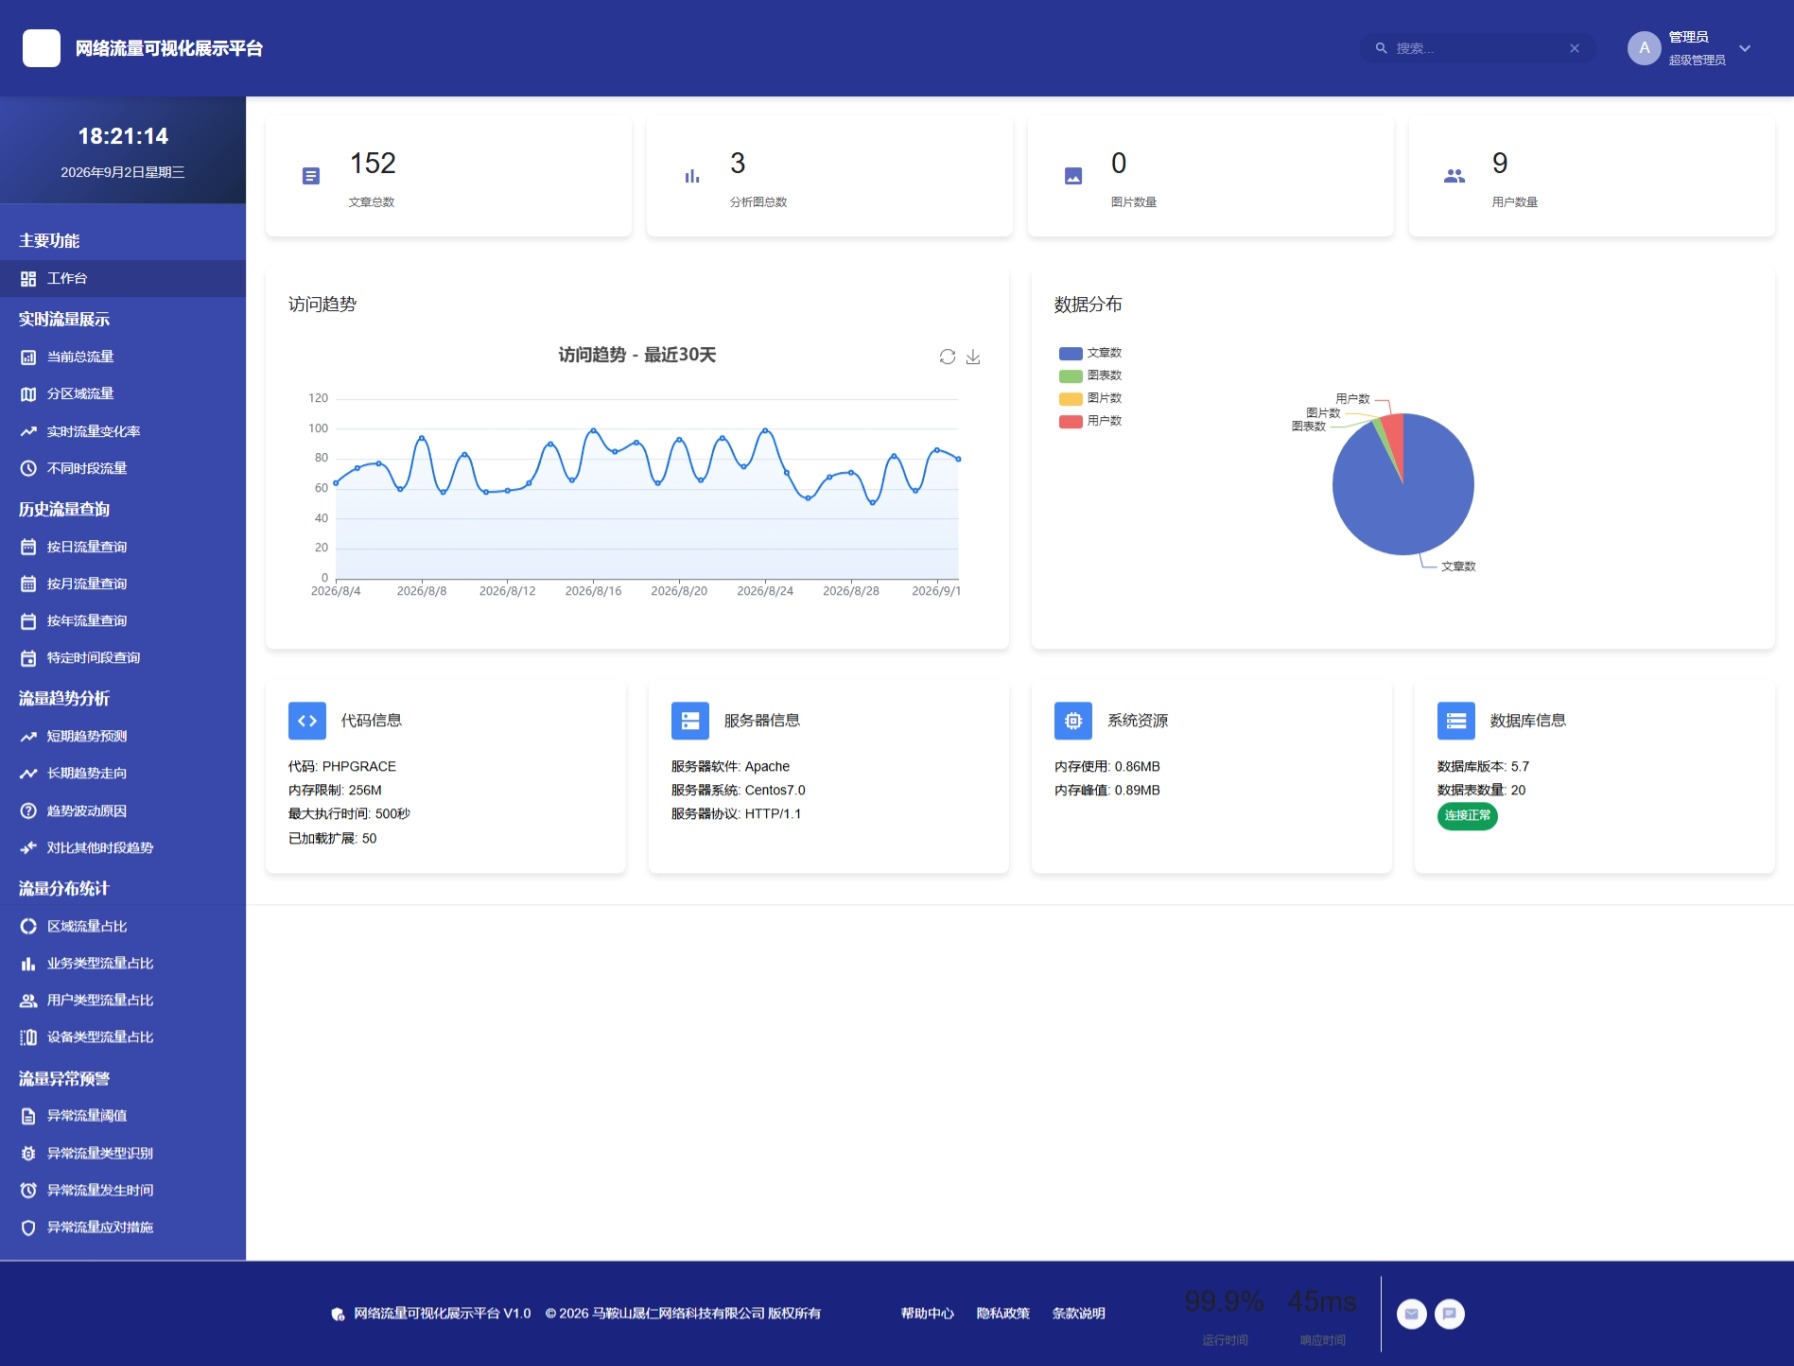Toggle 图表数 legend series visibility
This screenshot has width=1794, height=1366.
click(x=1090, y=376)
